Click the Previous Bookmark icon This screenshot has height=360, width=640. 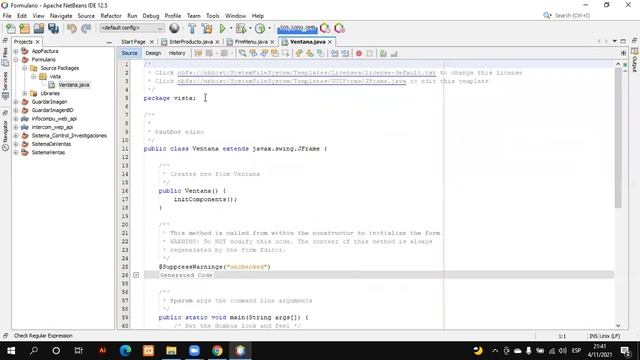tap(299, 53)
